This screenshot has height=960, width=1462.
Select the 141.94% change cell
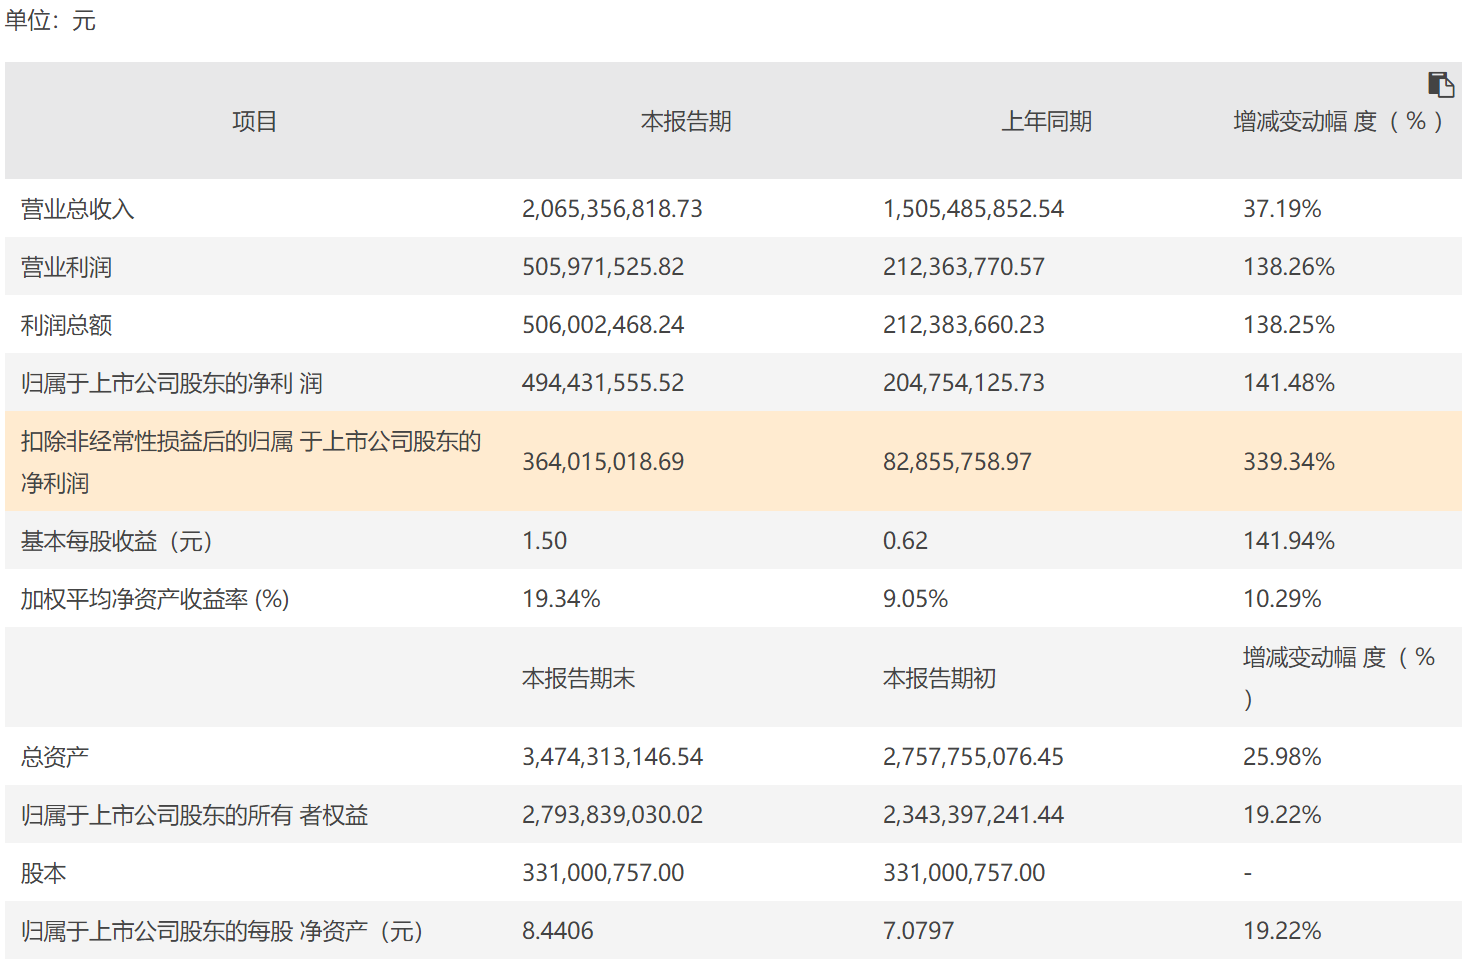click(1289, 541)
